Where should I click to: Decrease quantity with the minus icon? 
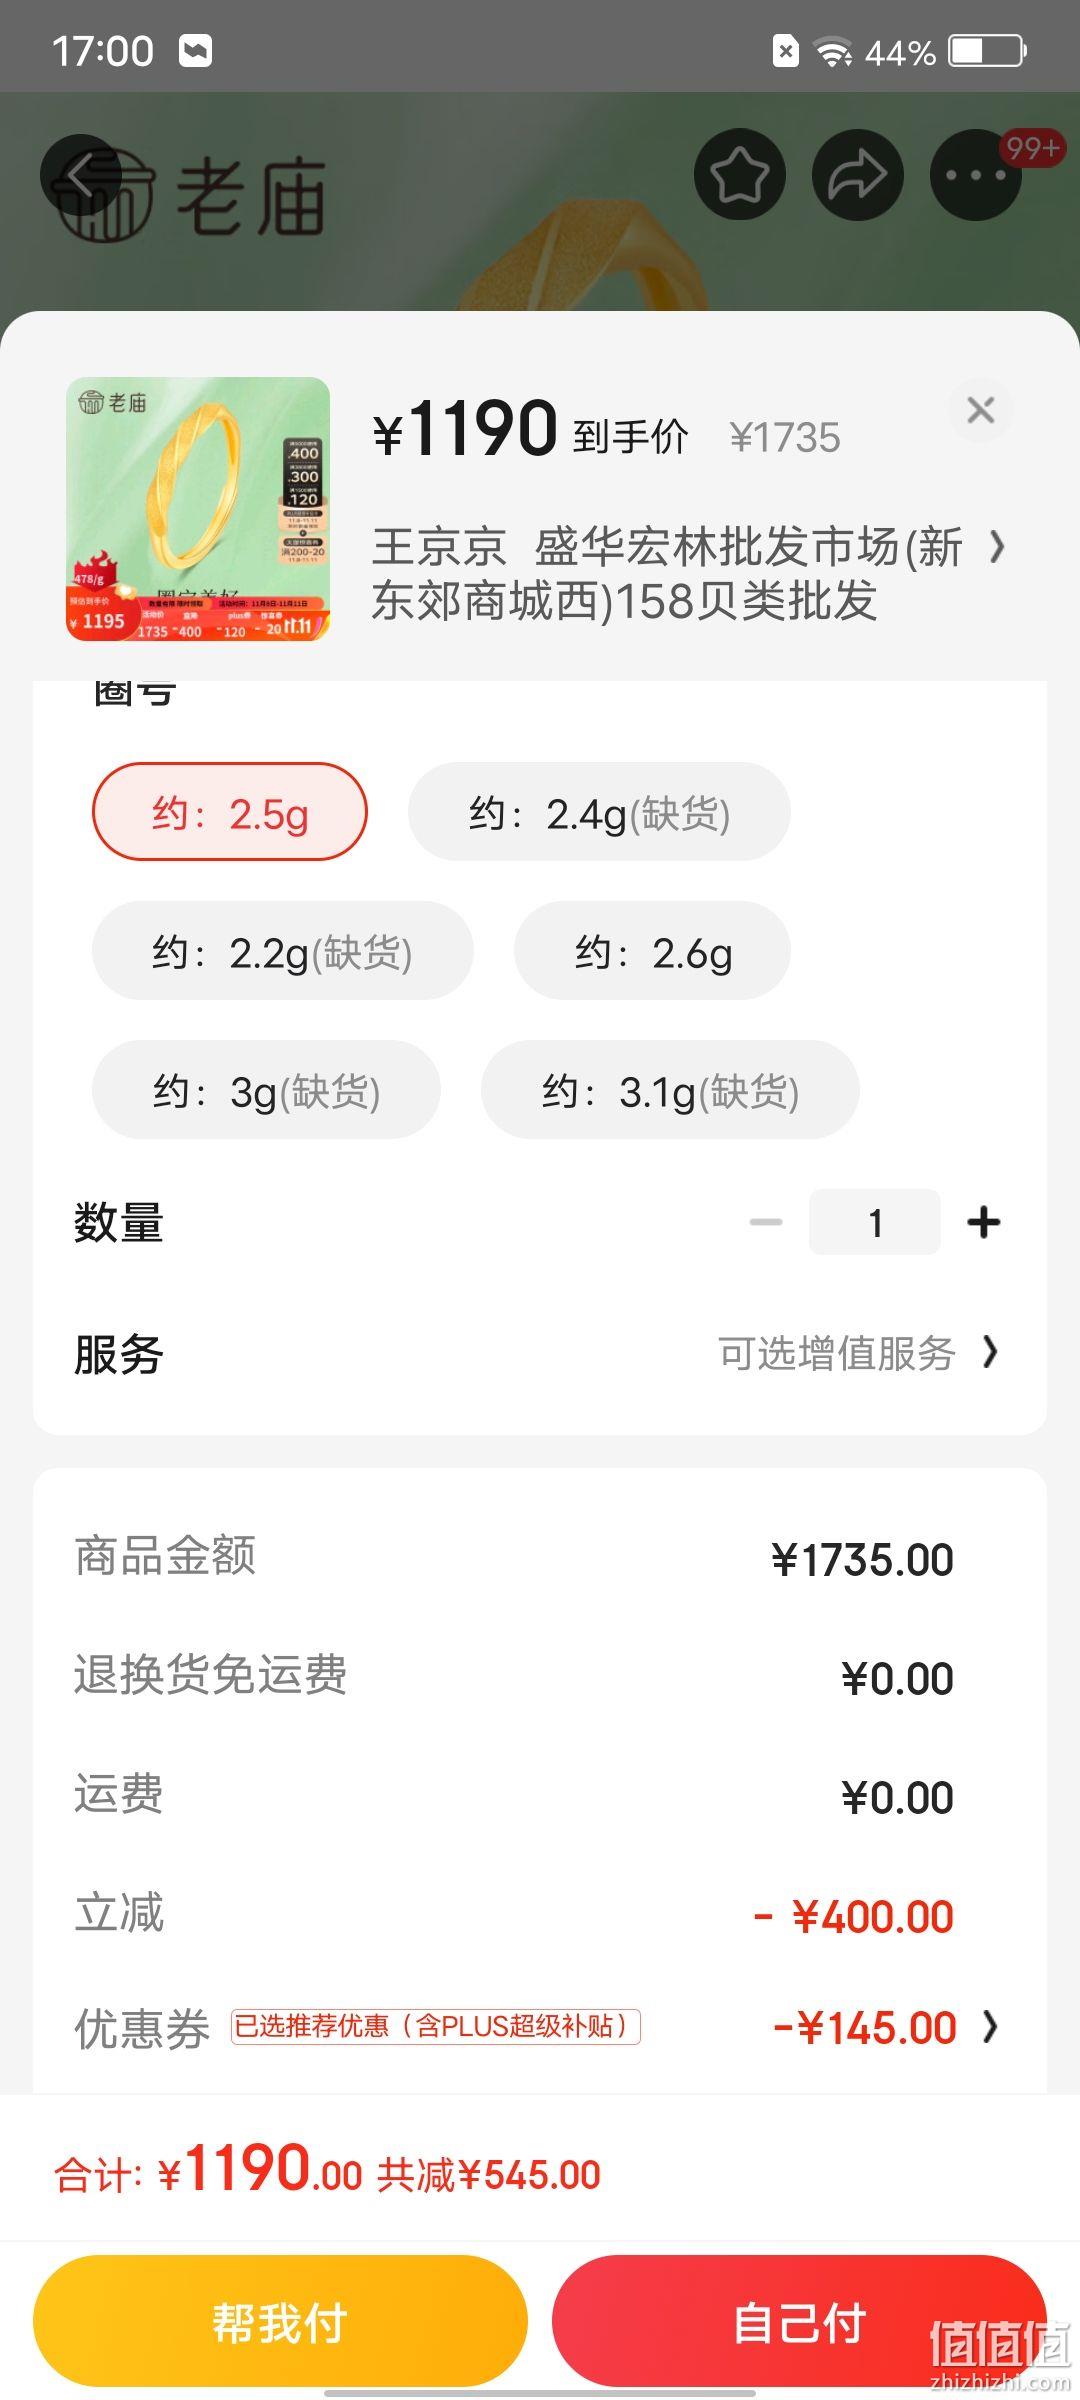tap(766, 1222)
